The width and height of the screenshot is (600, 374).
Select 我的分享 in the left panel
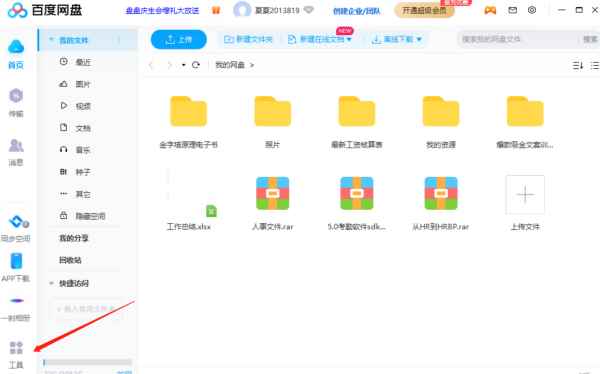point(73,238)
